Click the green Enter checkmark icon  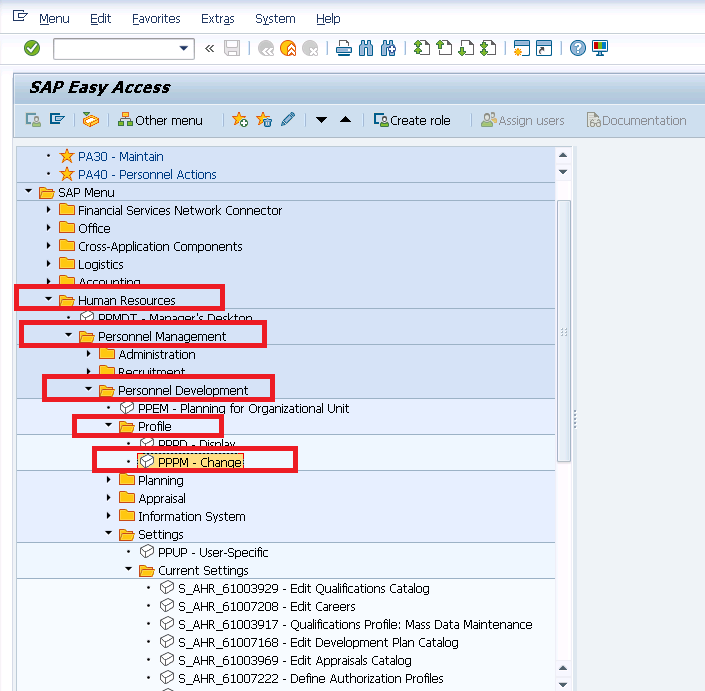pyautogui.click(x=32, y=48)
